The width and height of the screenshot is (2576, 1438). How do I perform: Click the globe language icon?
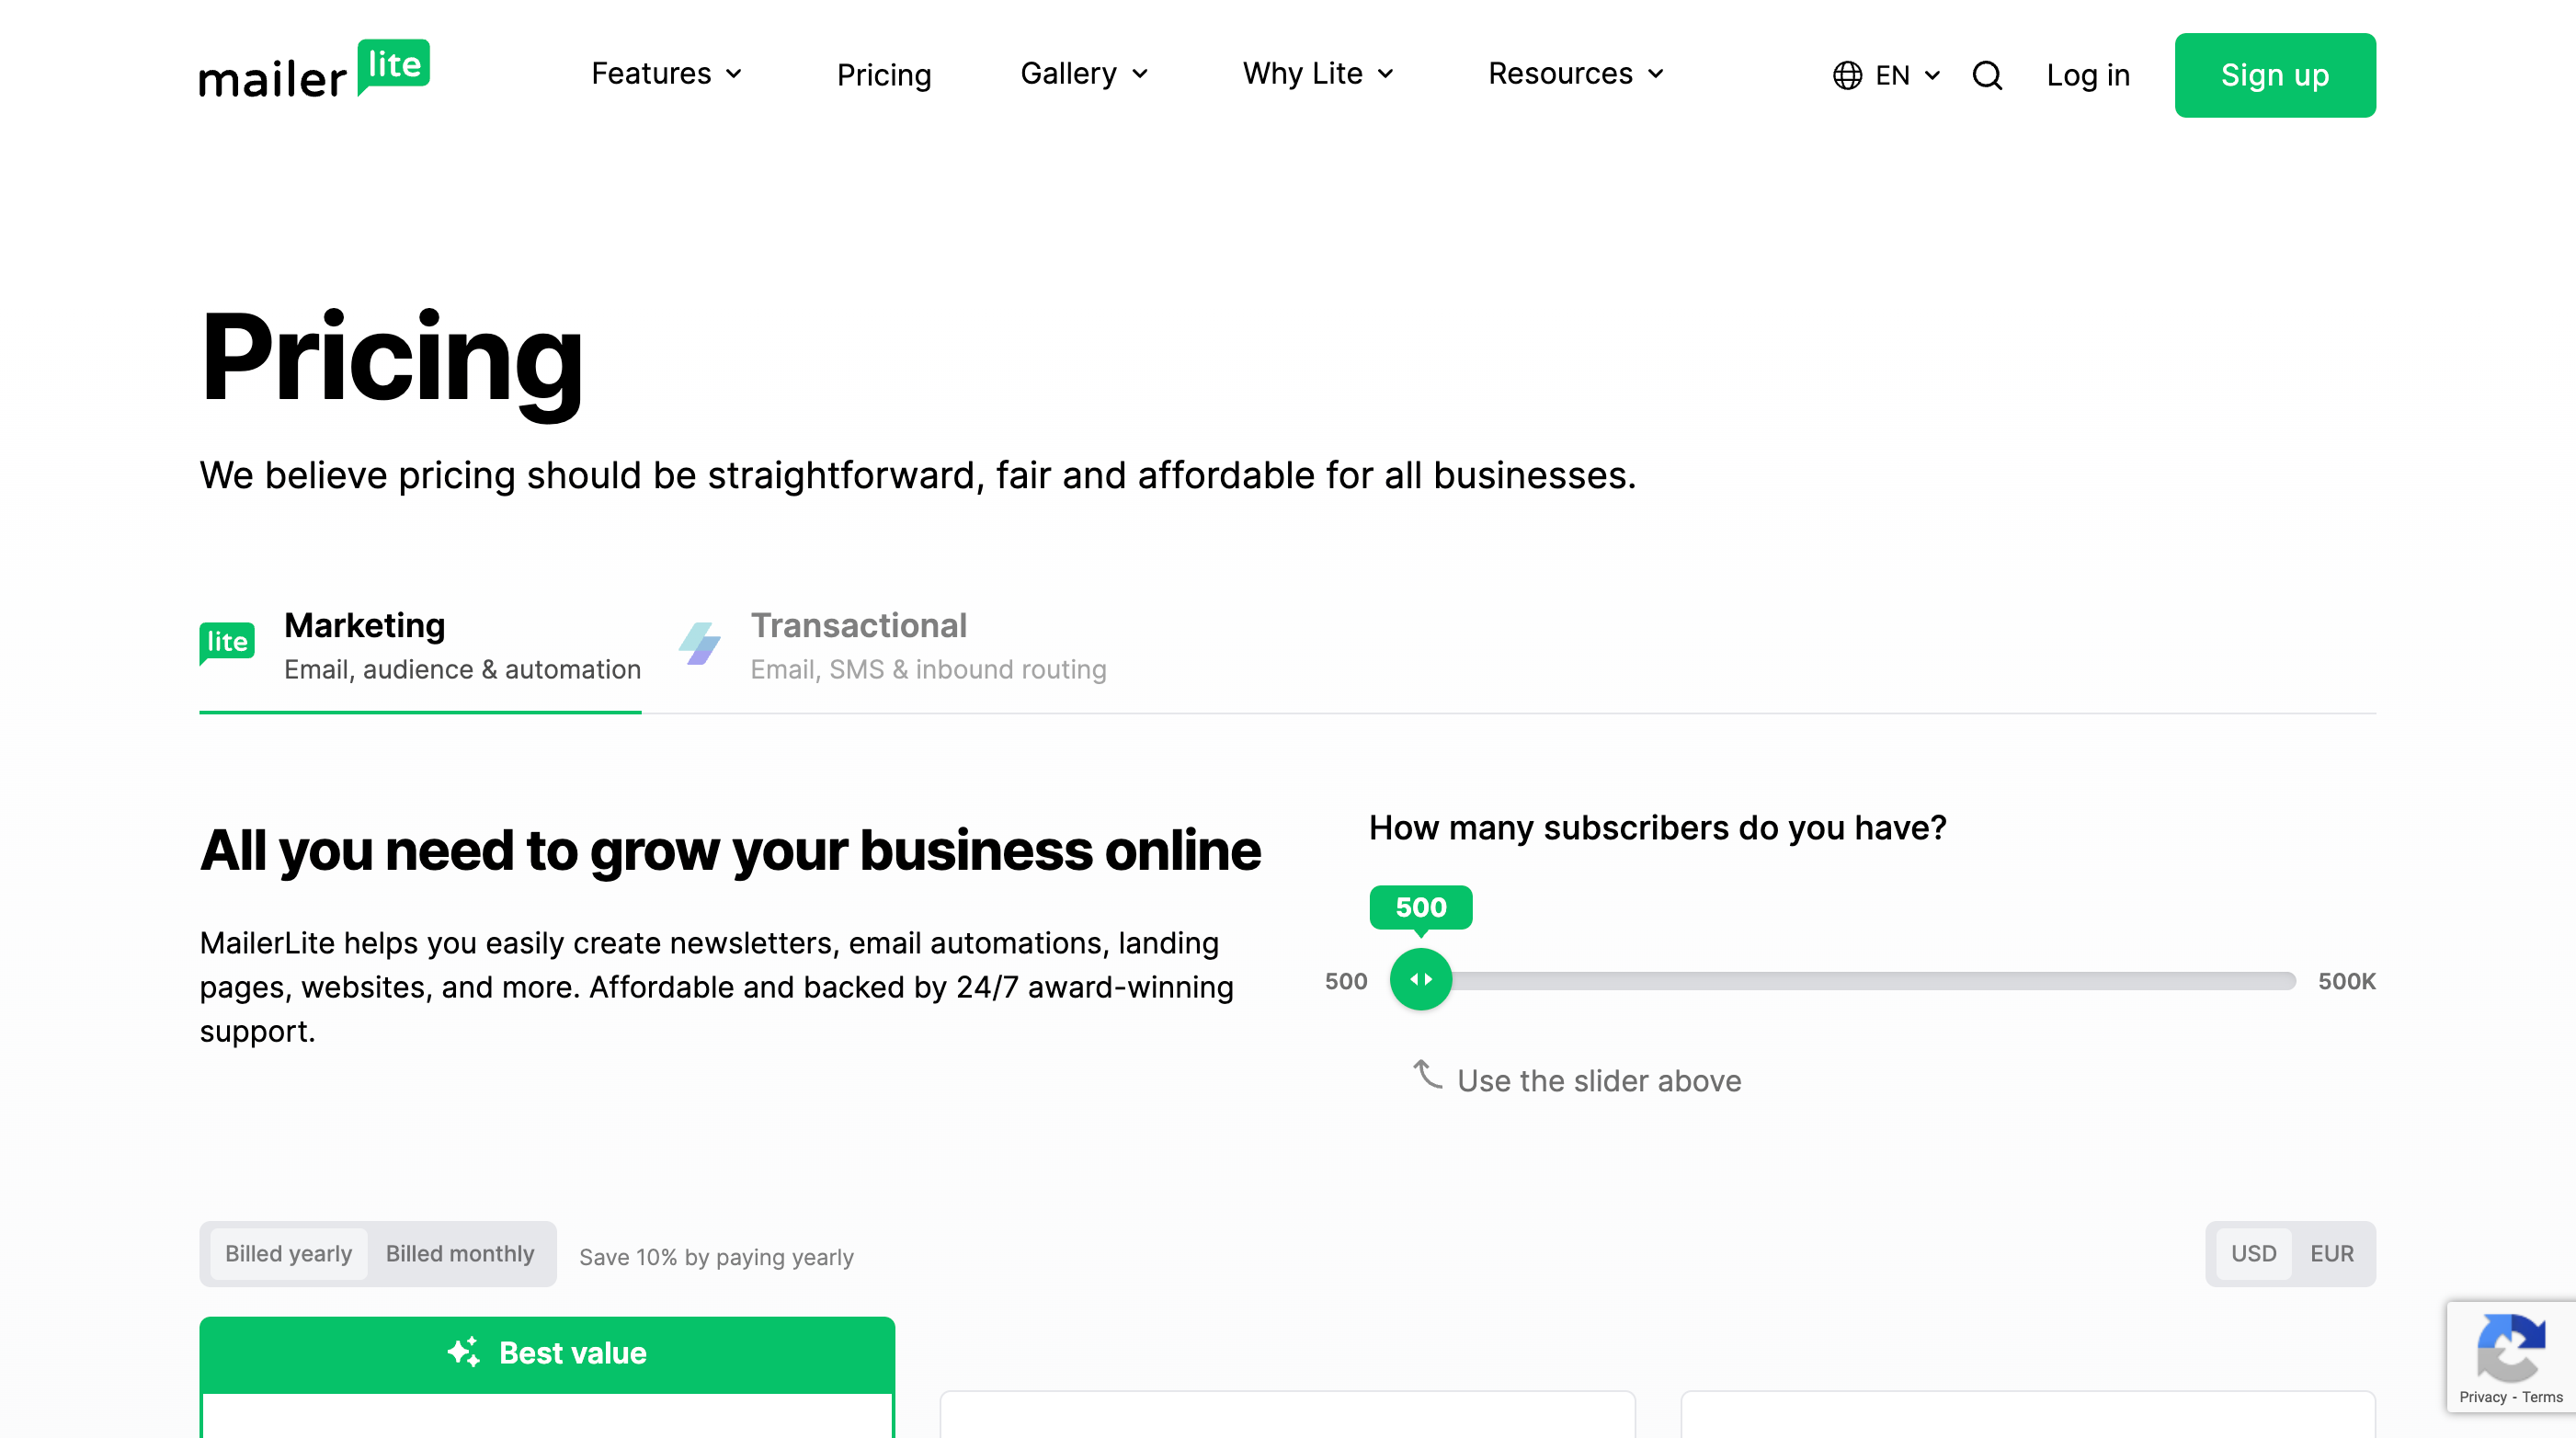pyautogui.click(x=1847, y=75)
